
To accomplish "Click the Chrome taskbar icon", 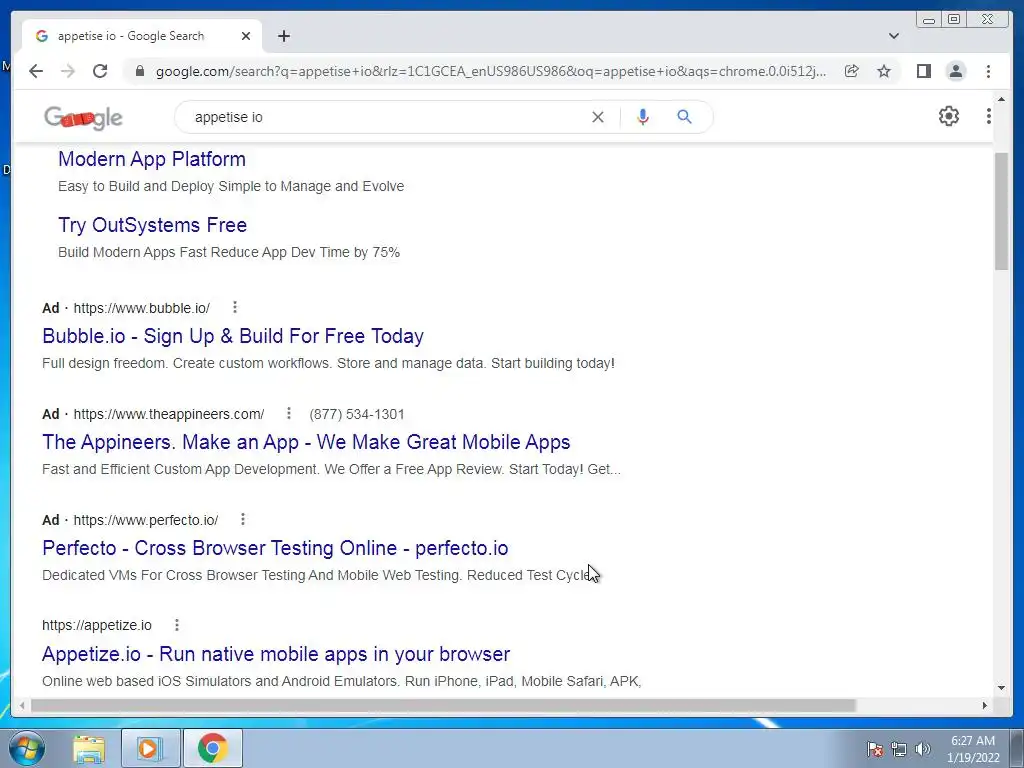I will pyautogui.click(x=213, y=748).
